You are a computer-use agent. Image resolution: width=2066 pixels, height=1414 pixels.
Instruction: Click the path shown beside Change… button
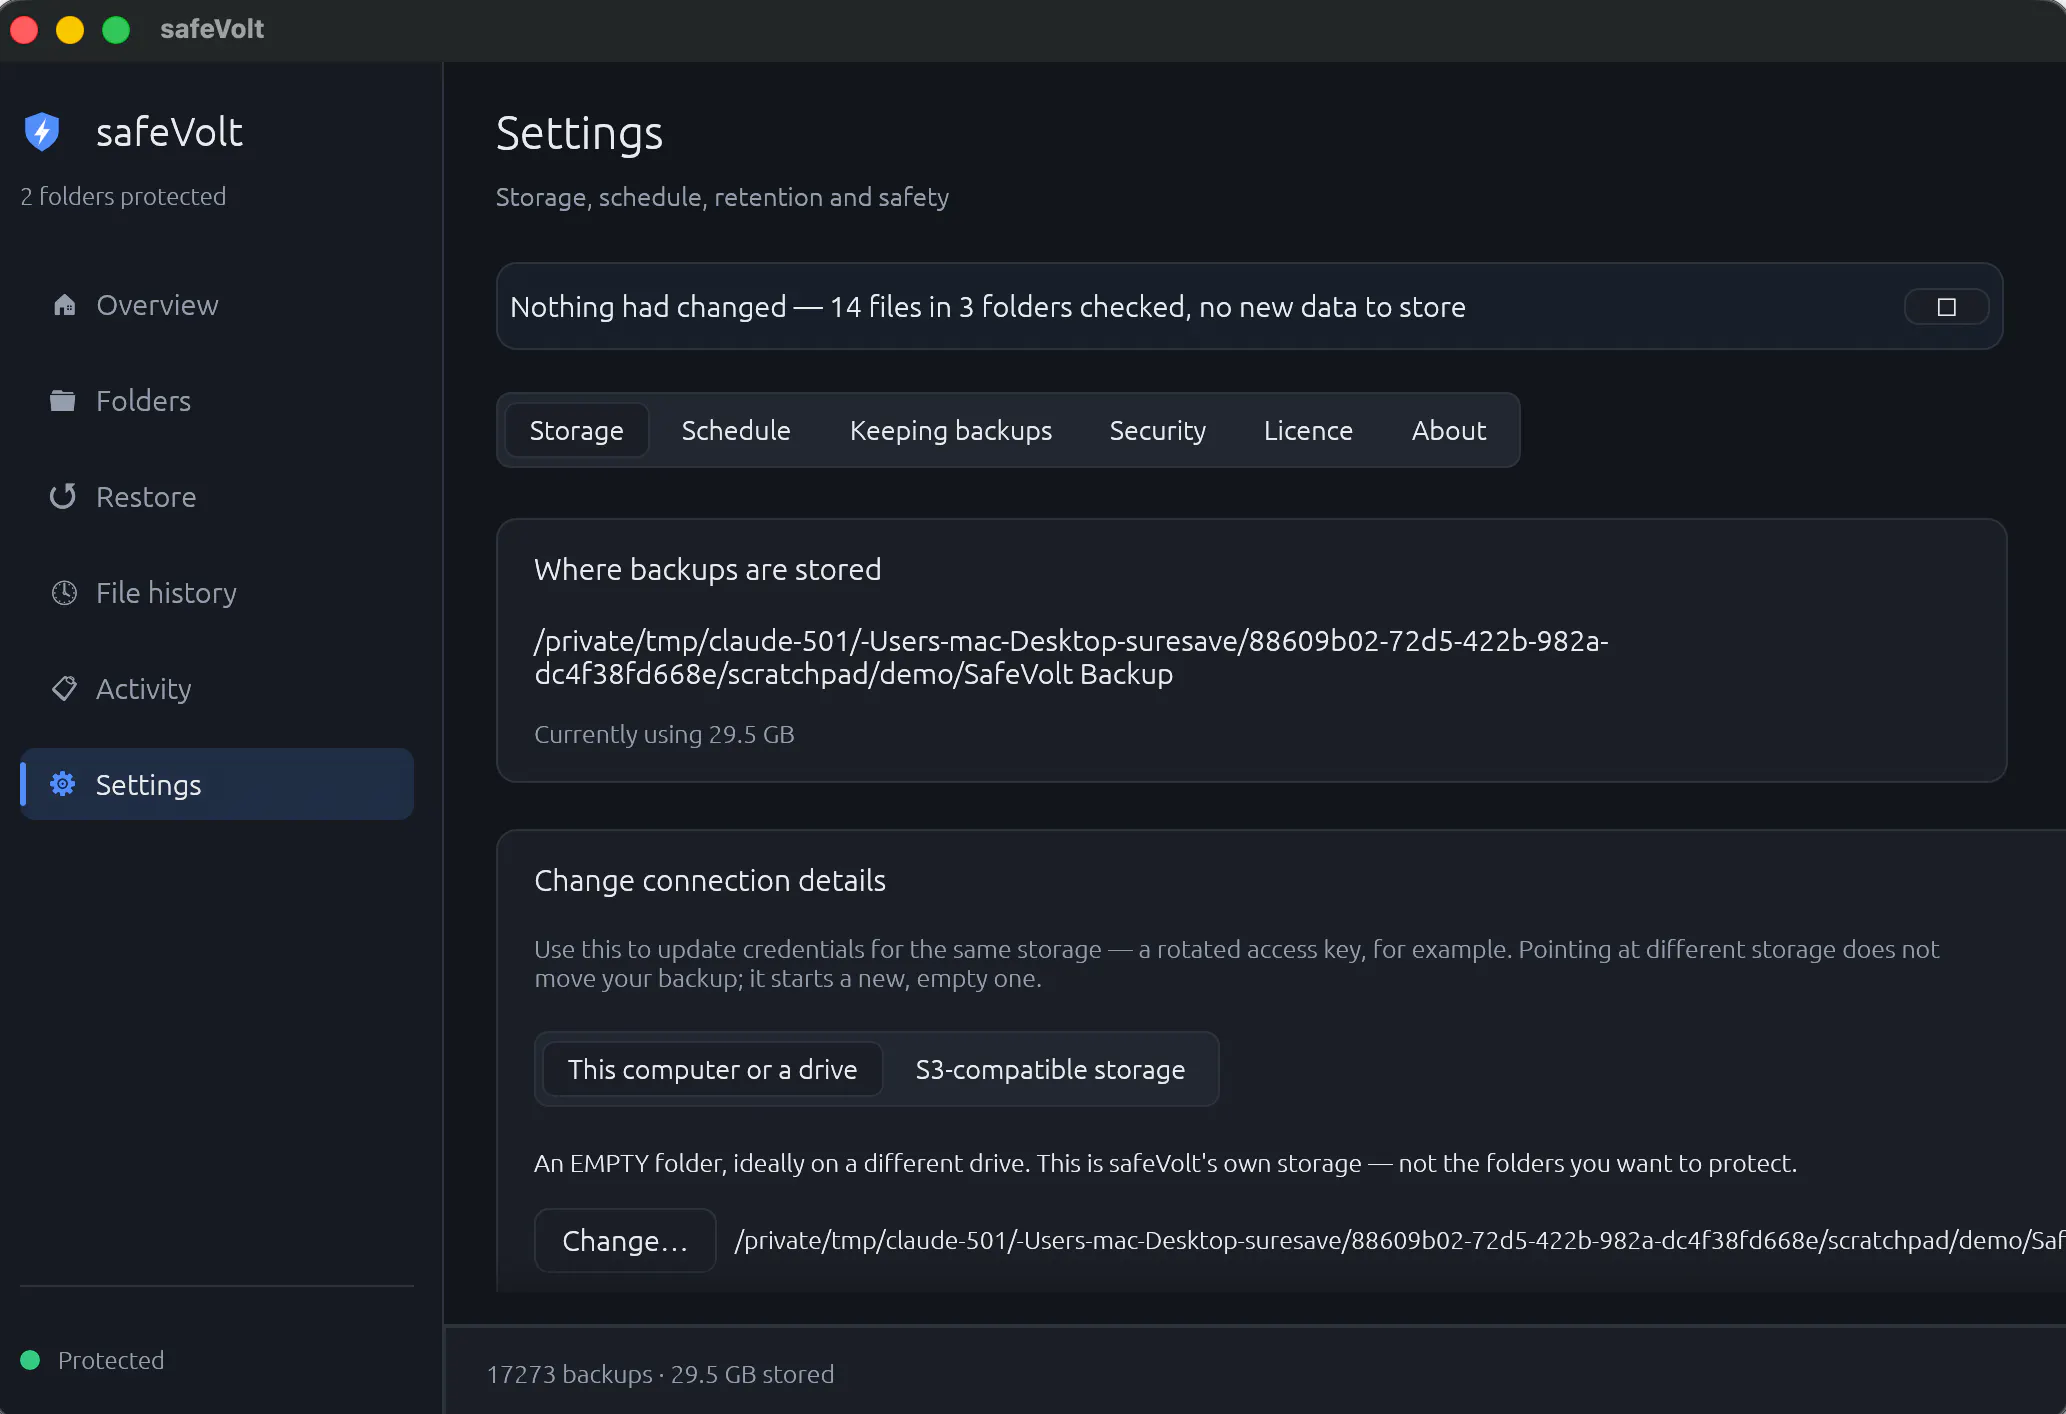coord(1399,1240)
